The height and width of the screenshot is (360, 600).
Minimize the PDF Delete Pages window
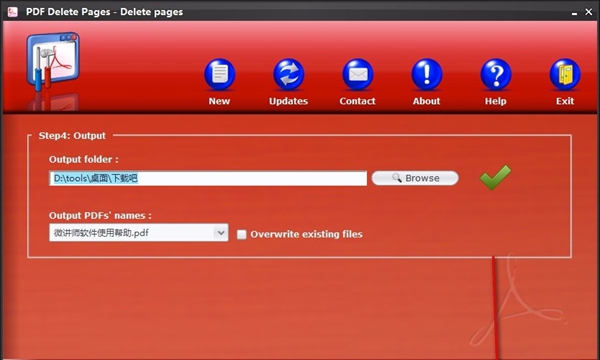[574, 13]
